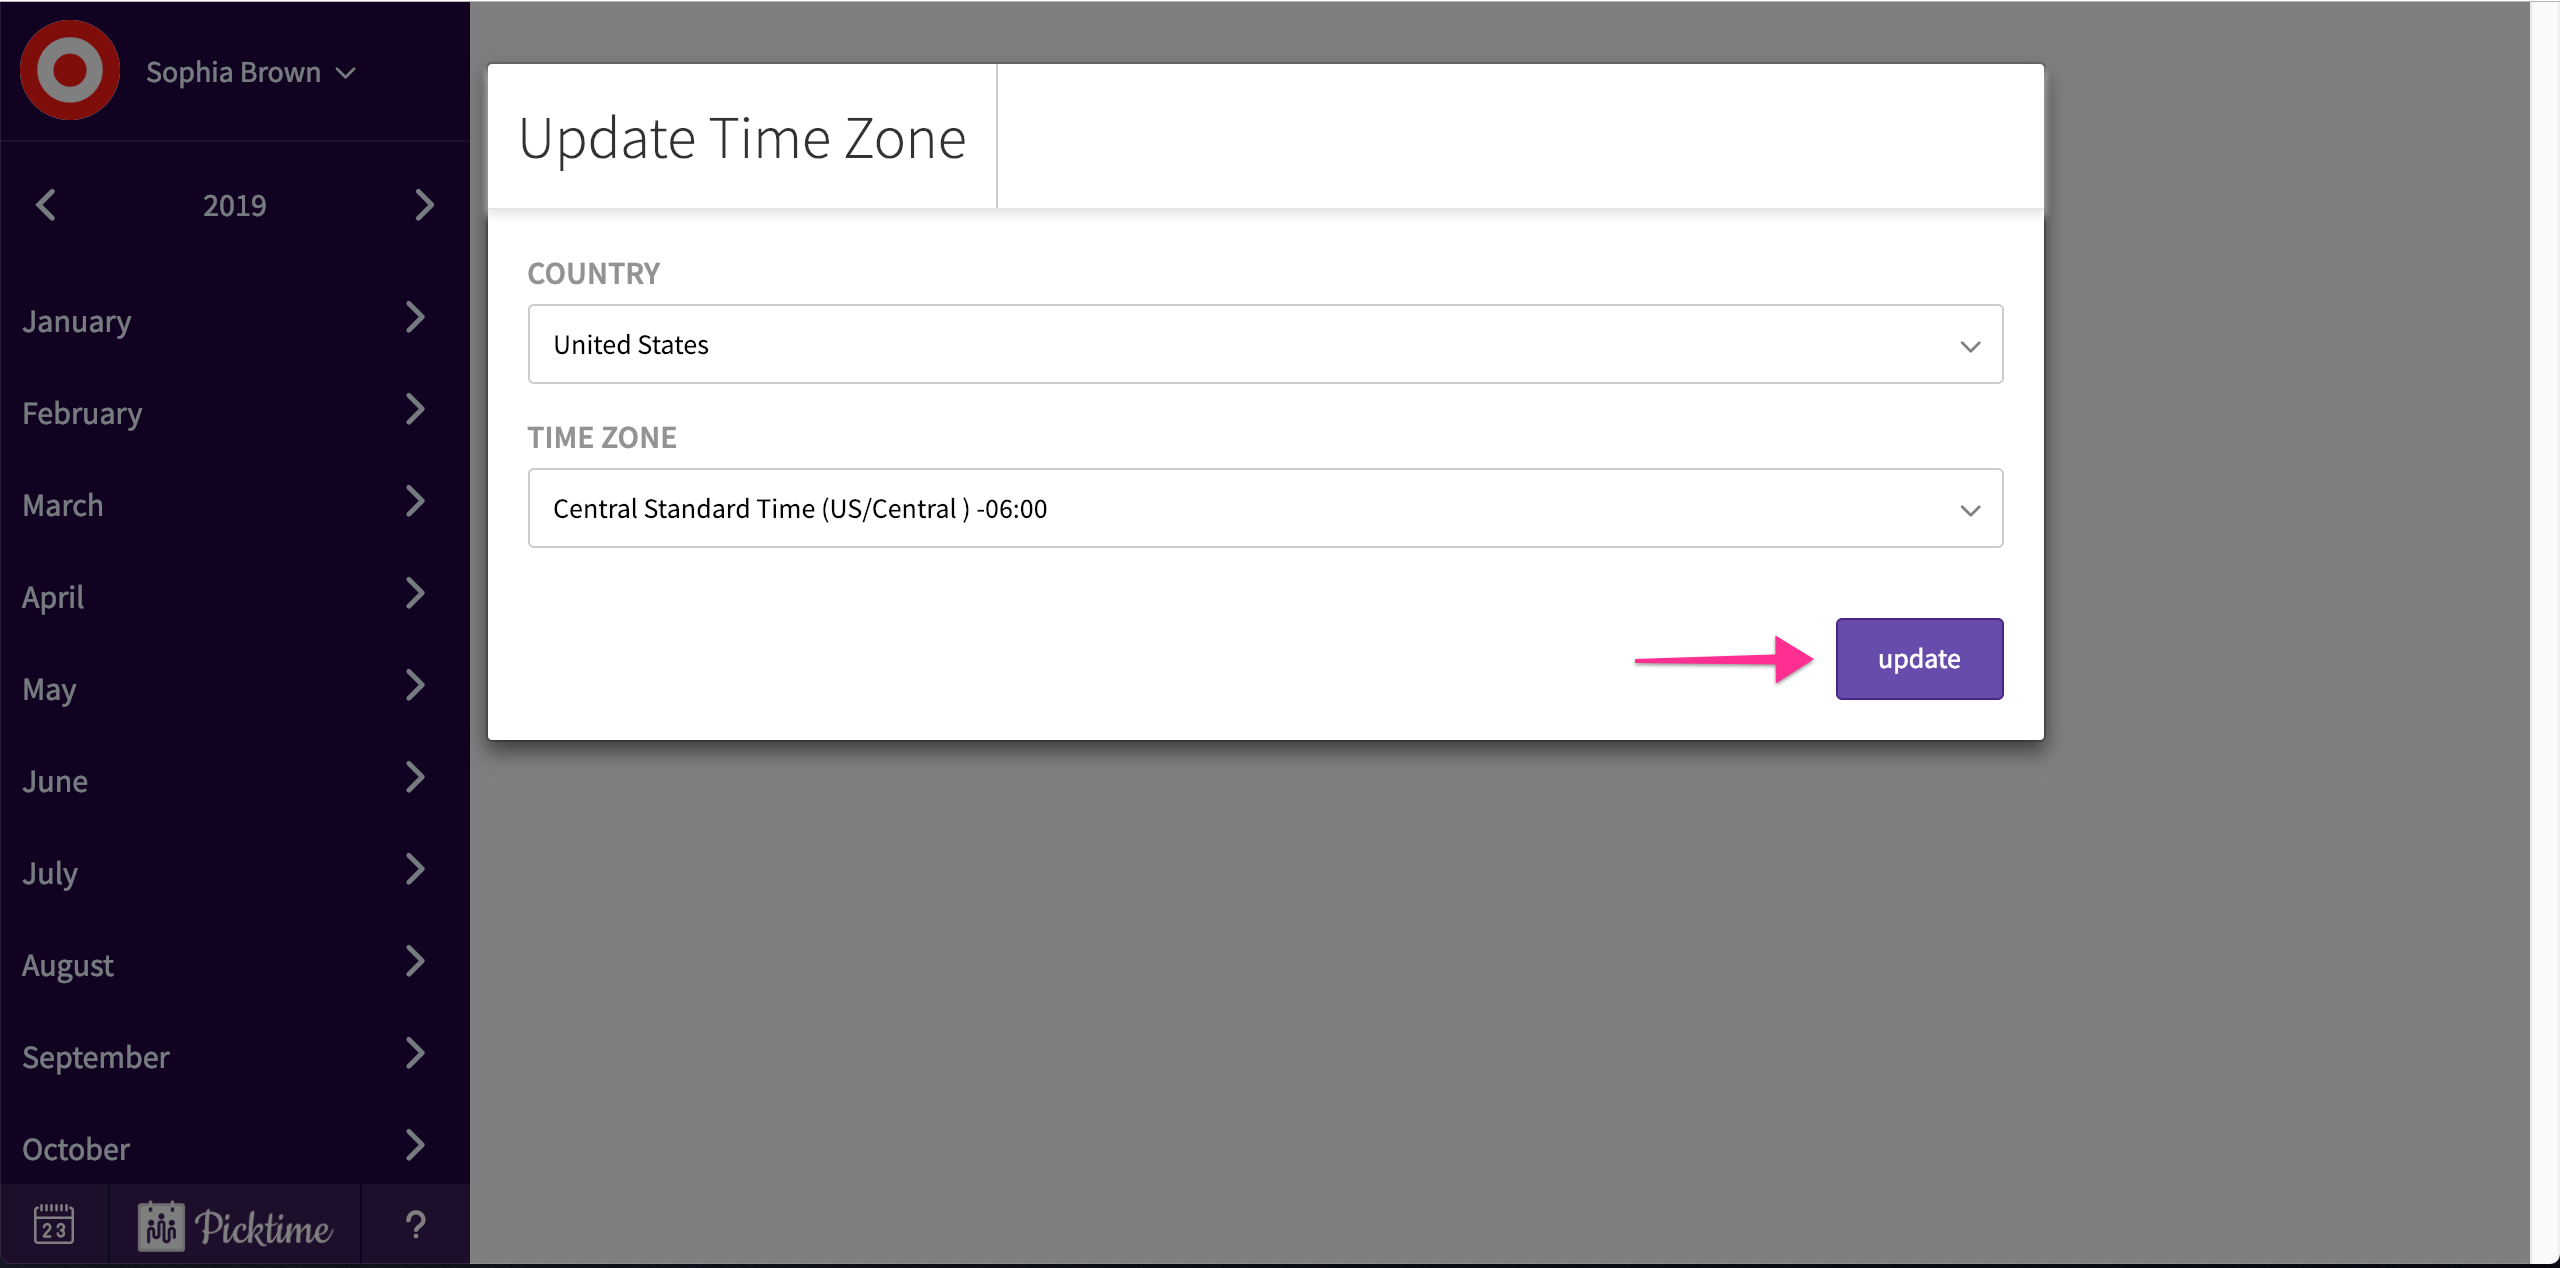
Task: Click the red target profile avatar
Action: 70,71
